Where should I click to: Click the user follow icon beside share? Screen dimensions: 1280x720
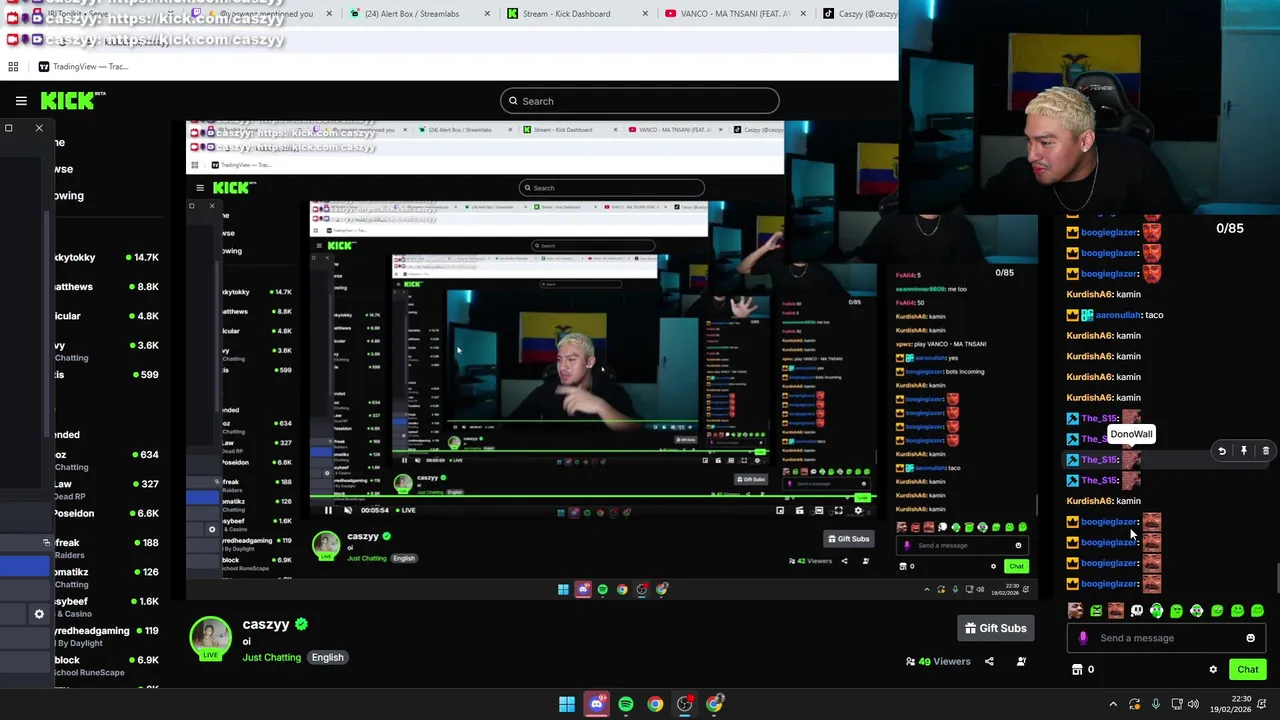1021,661
